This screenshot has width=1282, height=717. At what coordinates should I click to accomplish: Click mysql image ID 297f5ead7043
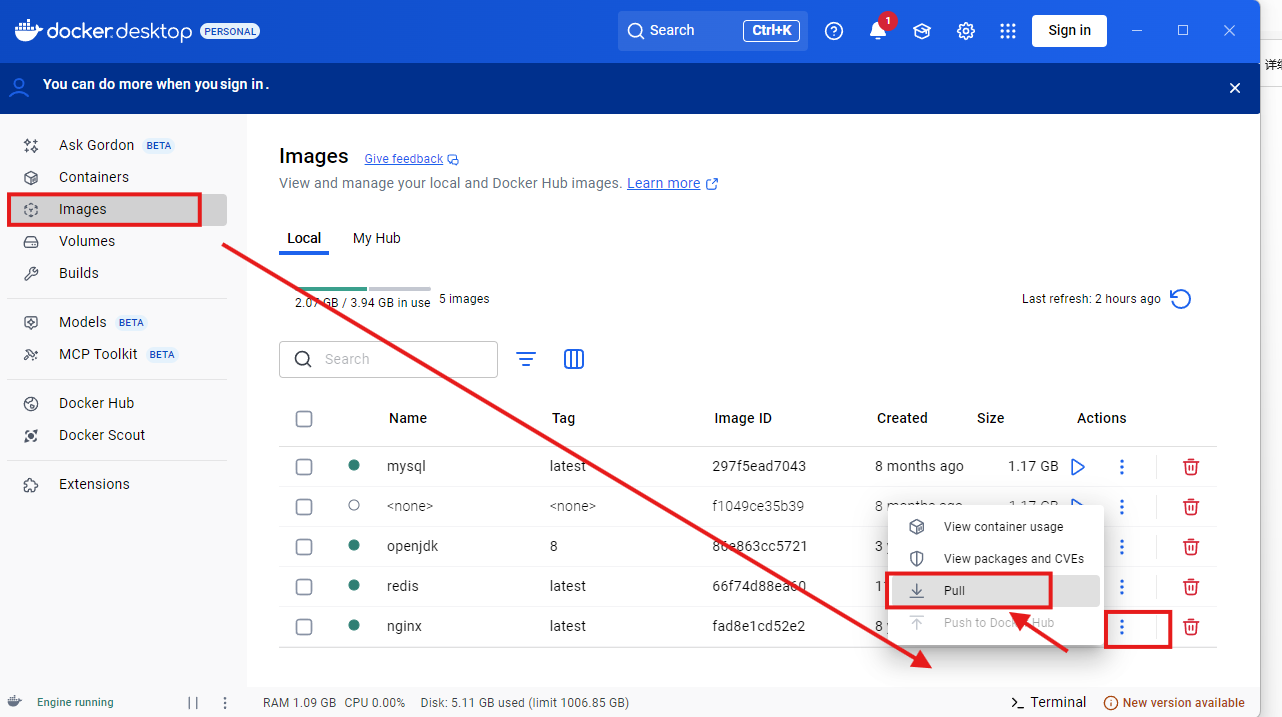[759, 466]
